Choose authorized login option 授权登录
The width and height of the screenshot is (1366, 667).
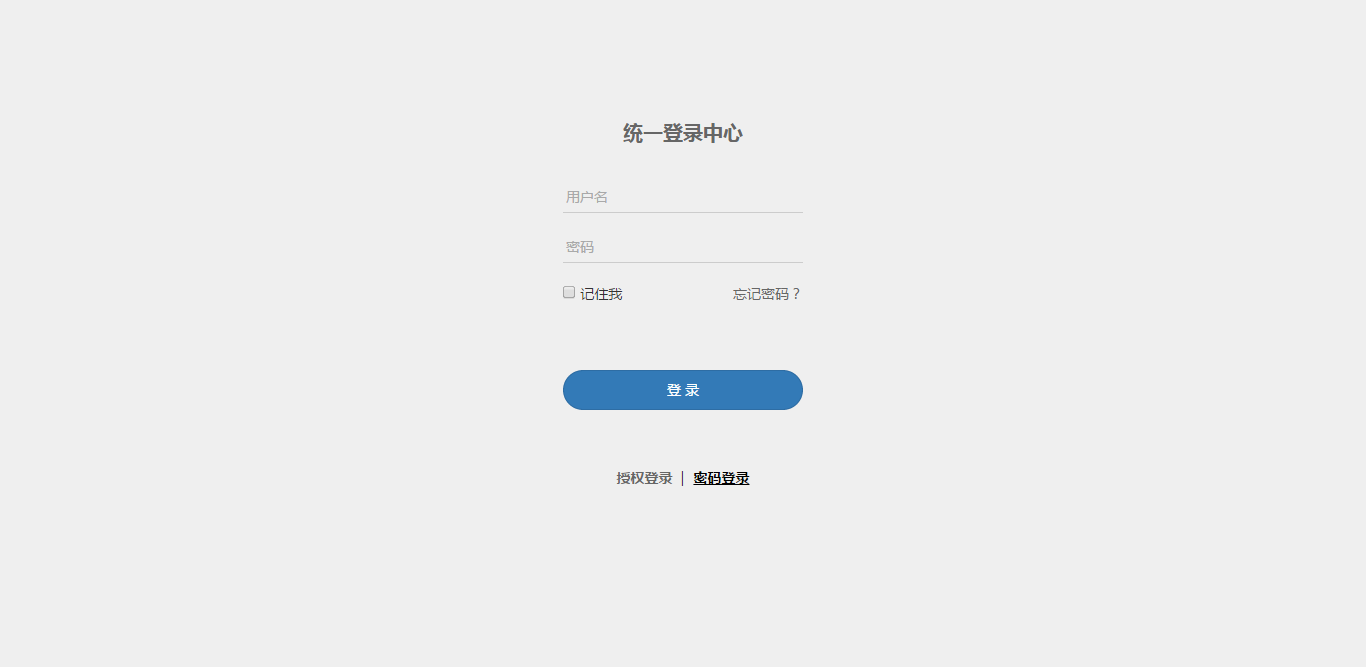point(644,478)
